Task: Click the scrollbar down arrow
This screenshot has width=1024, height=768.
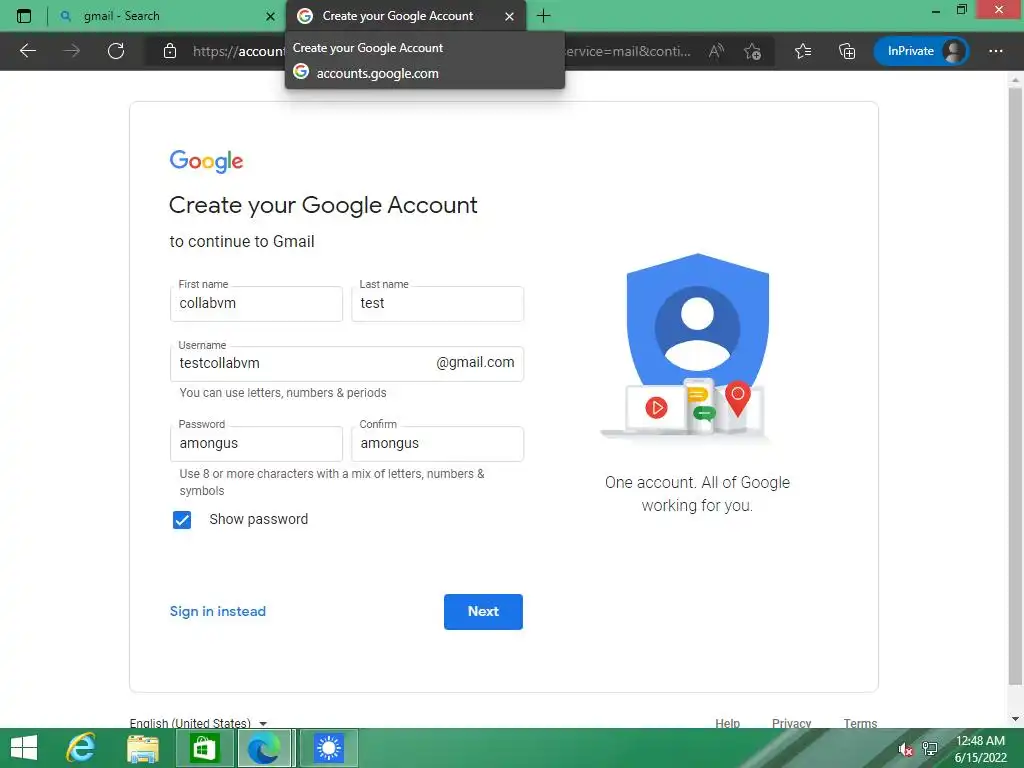Action: click(1016, 719)
